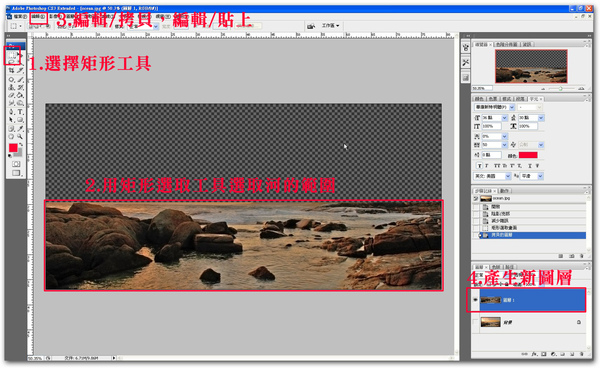This screenshot has width=600, height=368.
Task: Toggle Faux Bold in Character panel
Action: click(x=479, y=166)
